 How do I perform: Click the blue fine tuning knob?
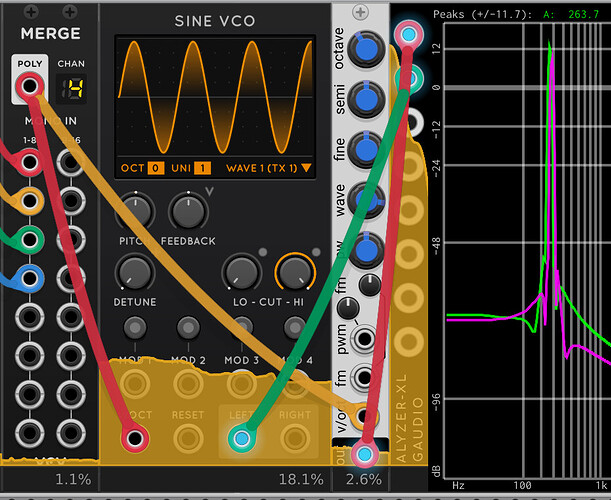371,150
